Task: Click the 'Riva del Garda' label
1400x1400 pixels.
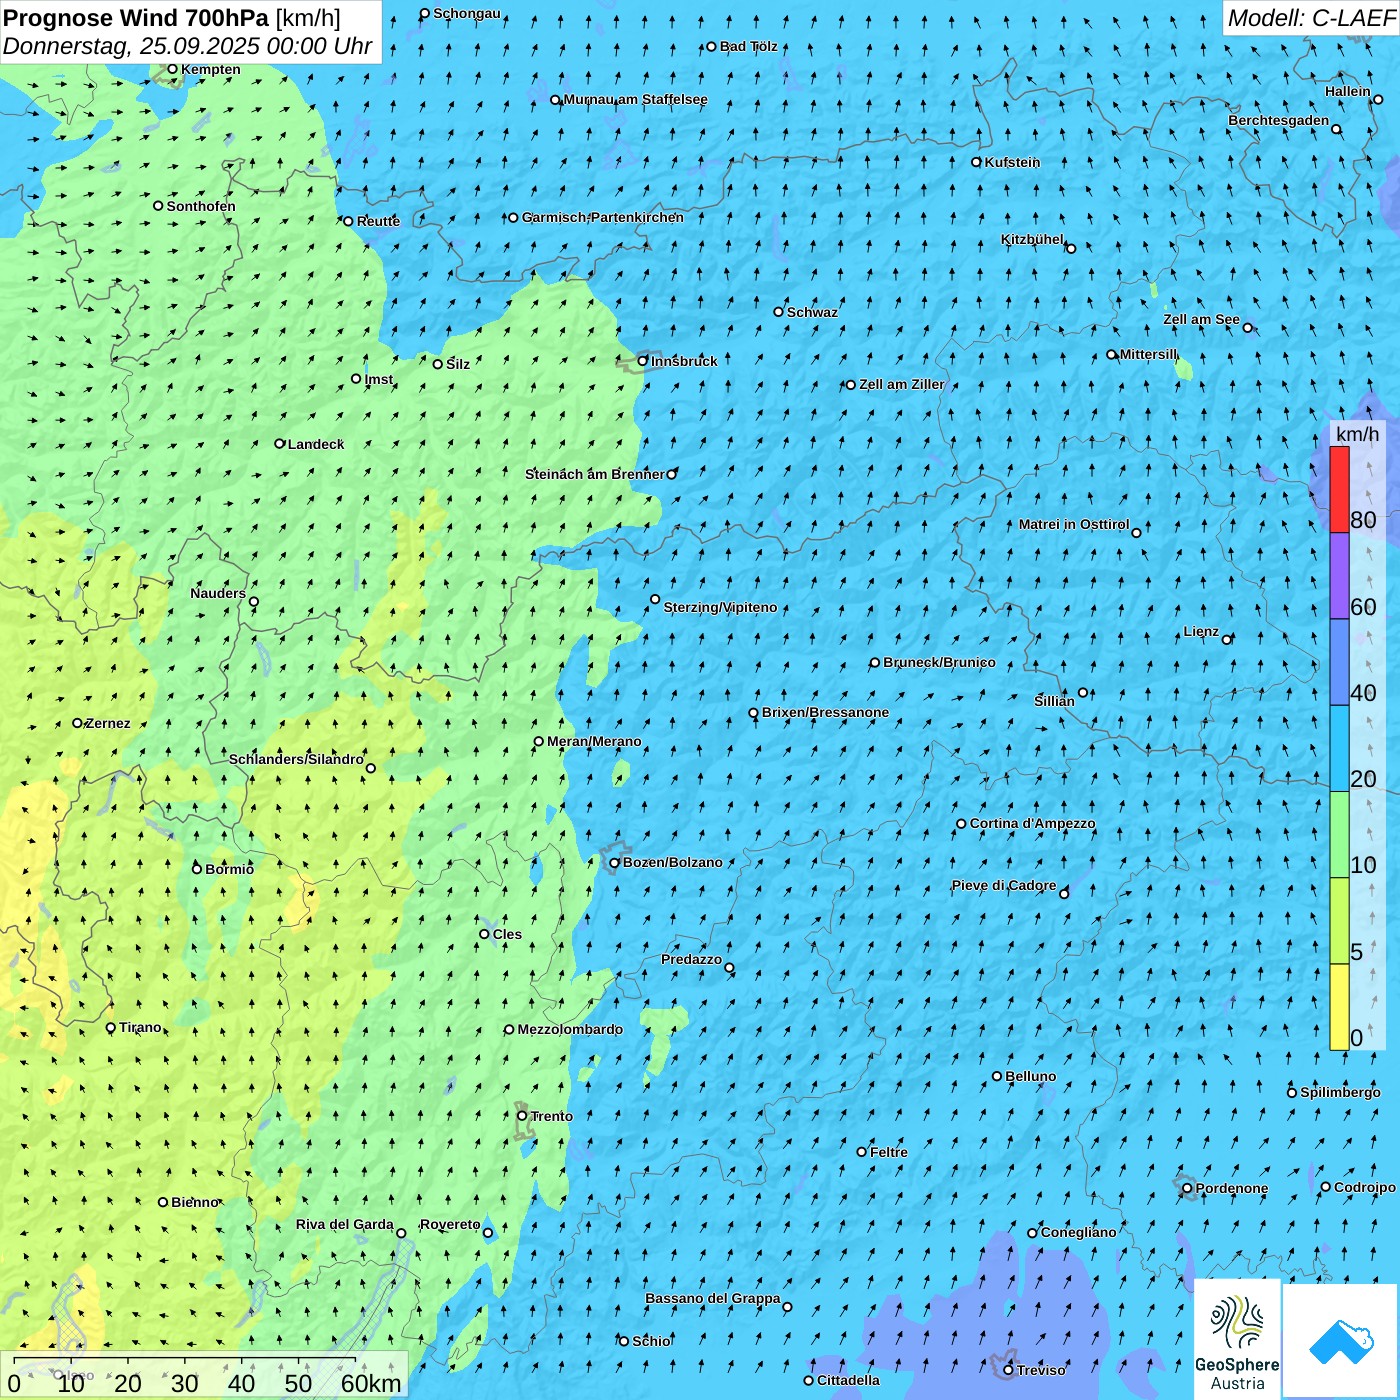Action: pyautogui.click(x=345, y=1224)
